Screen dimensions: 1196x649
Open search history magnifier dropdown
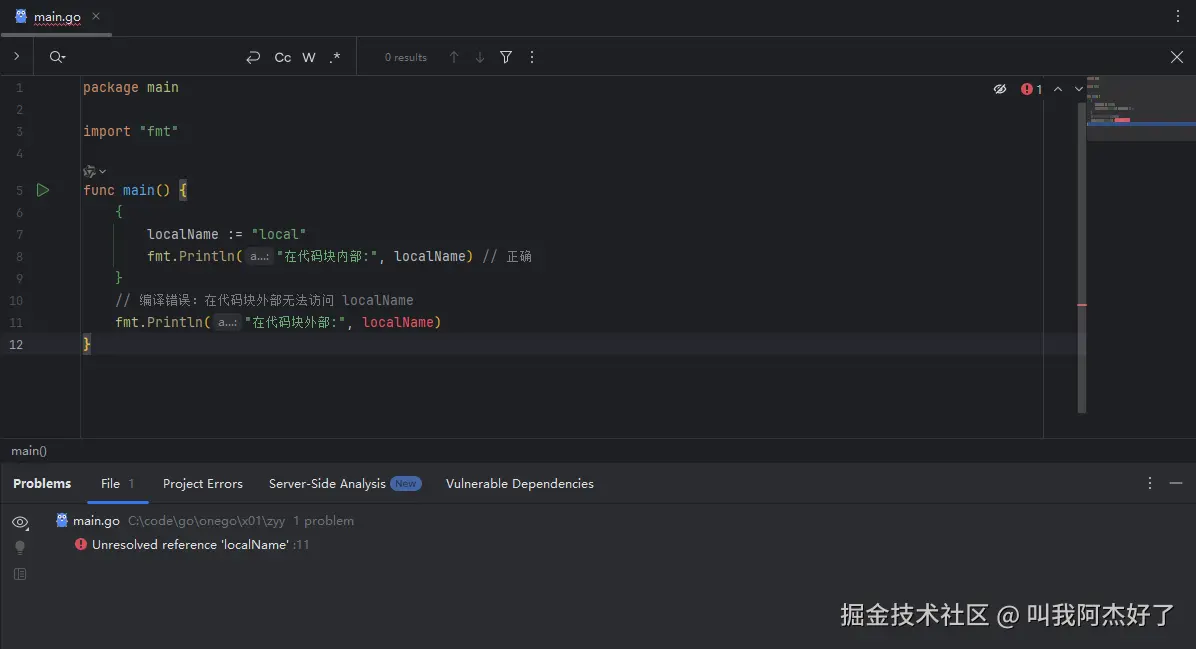pos(57,57)
